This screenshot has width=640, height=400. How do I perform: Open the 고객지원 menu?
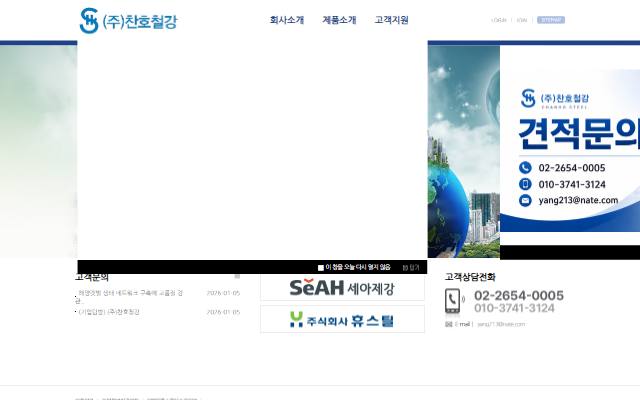click(x=391, y=20)
